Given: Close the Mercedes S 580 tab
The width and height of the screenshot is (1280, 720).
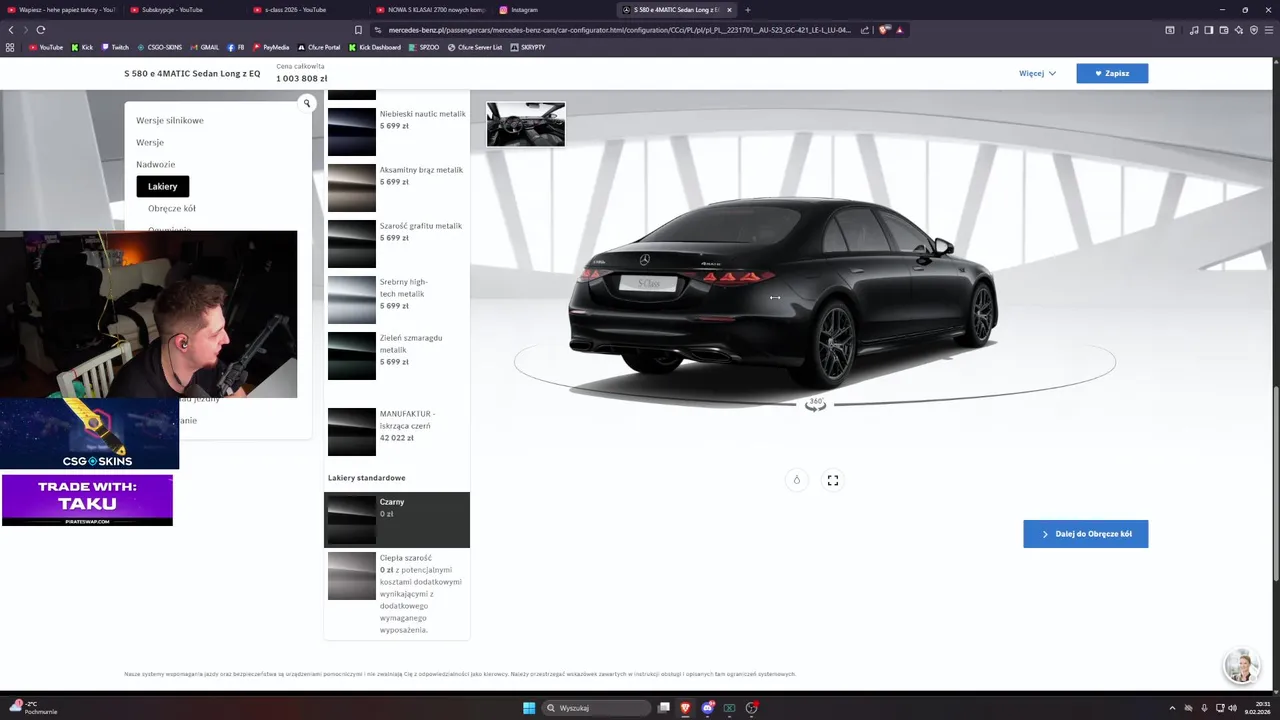Looking at the screenshot, I should click(x=729, y=10).
